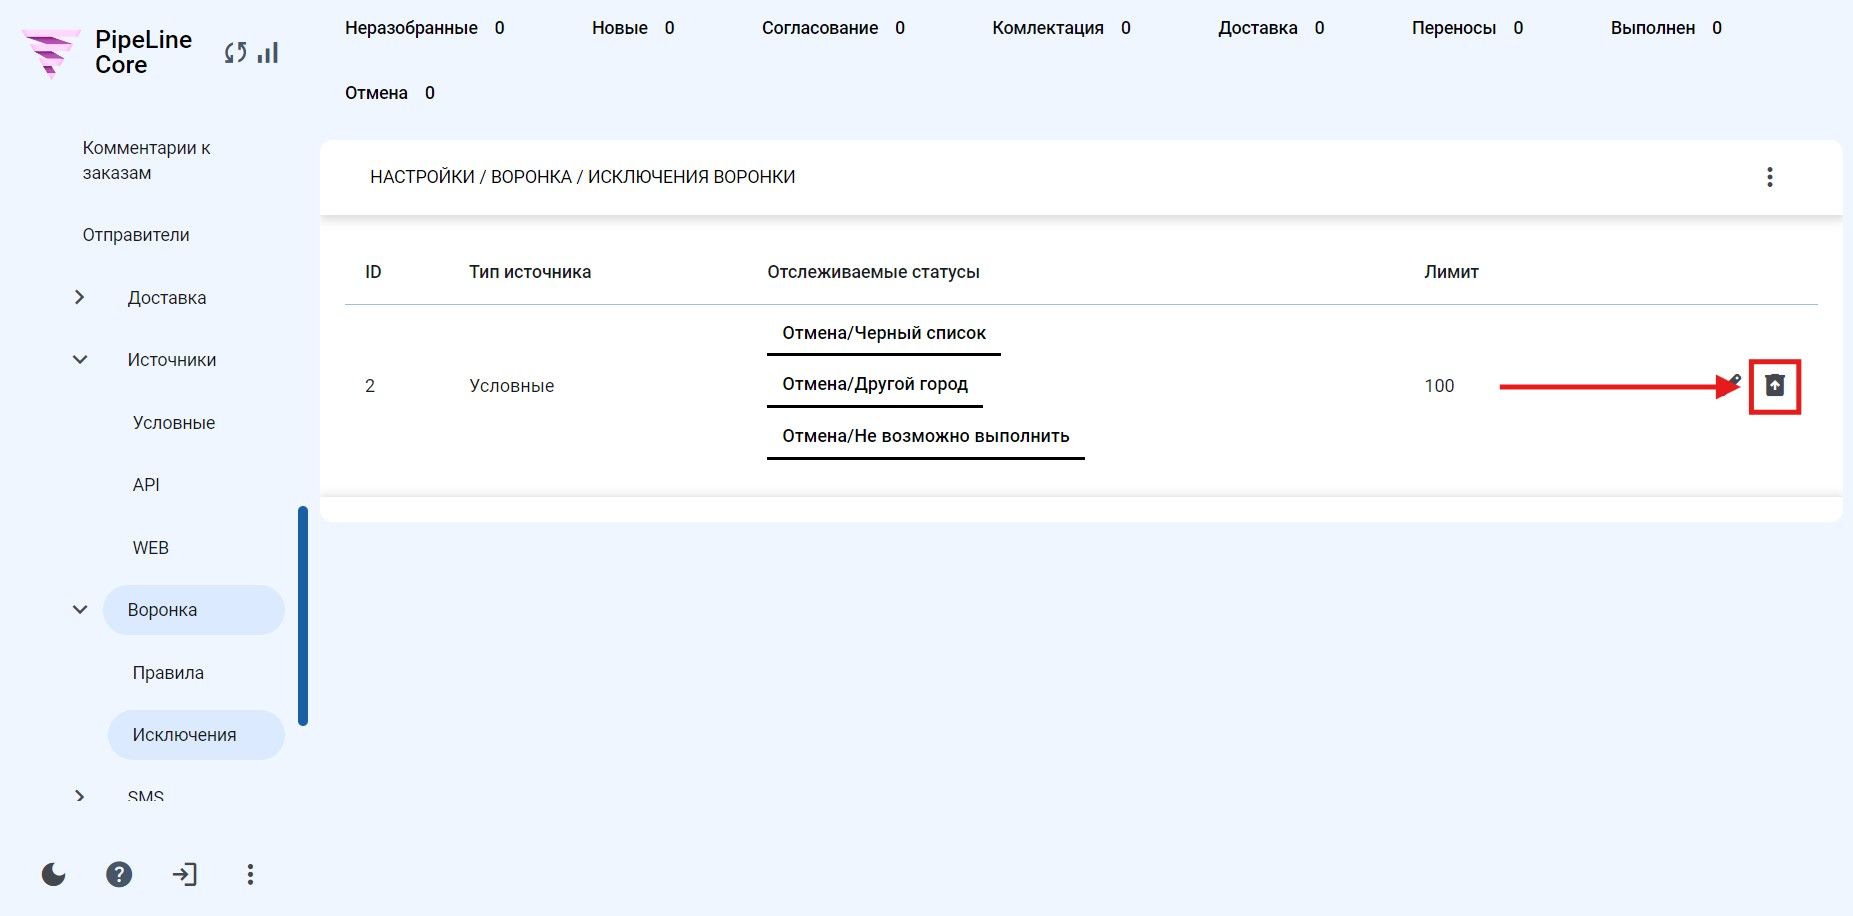Toggle dark mode with the moon icon
The width and height of the screenshot is (1853, 916).
tap(54, 875)
